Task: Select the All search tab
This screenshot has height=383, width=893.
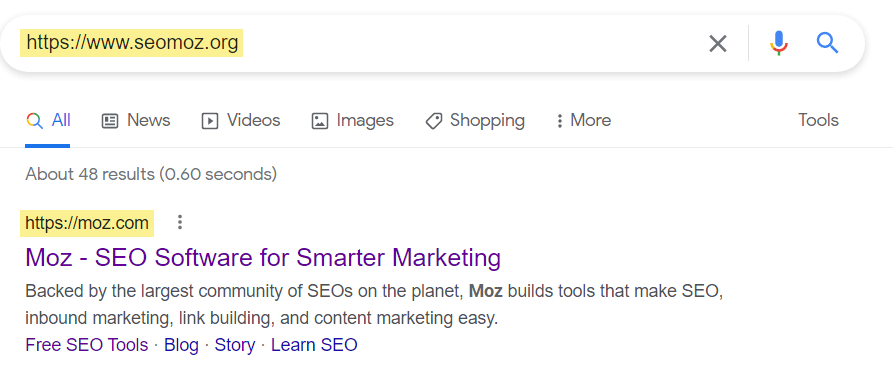Action: coord(48,121)
